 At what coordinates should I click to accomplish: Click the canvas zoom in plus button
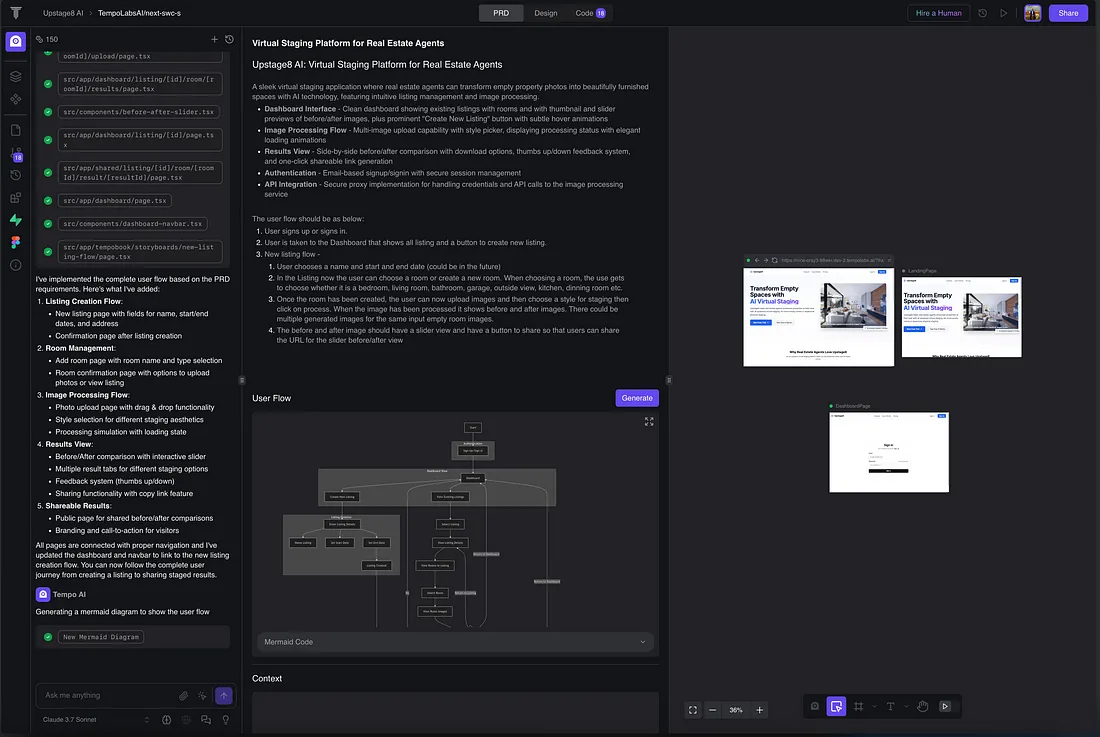760,709
